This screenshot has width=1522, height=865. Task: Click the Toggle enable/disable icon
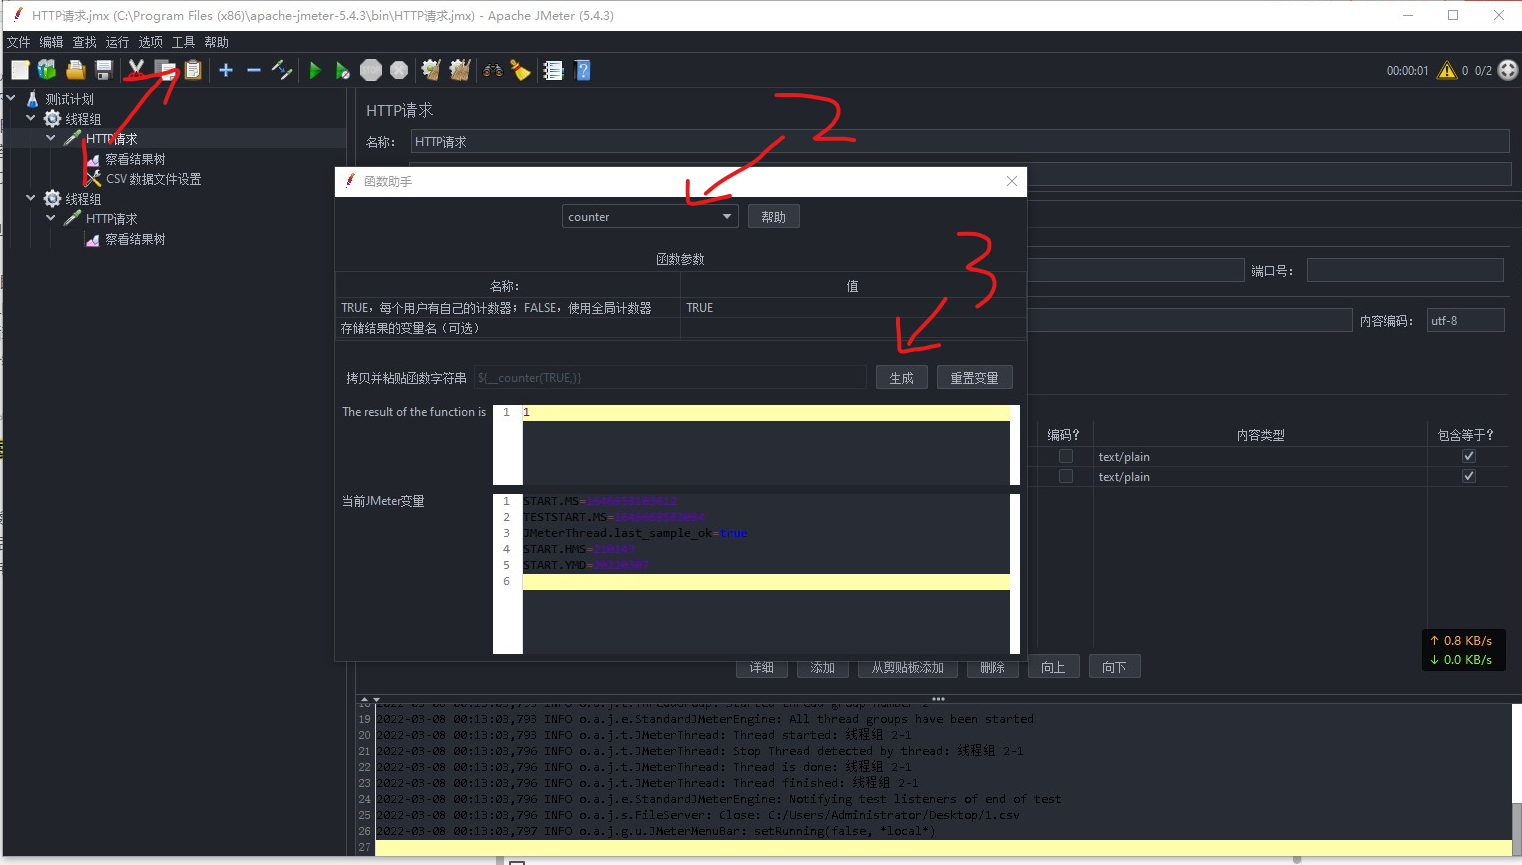pos(282,70)
